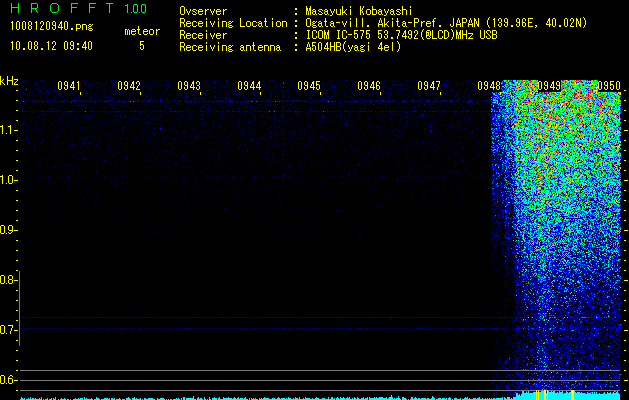Click the A504HB(yagi 4el) antenna text
The width and height of the screenshot is (629, 400).
point(353,47)
